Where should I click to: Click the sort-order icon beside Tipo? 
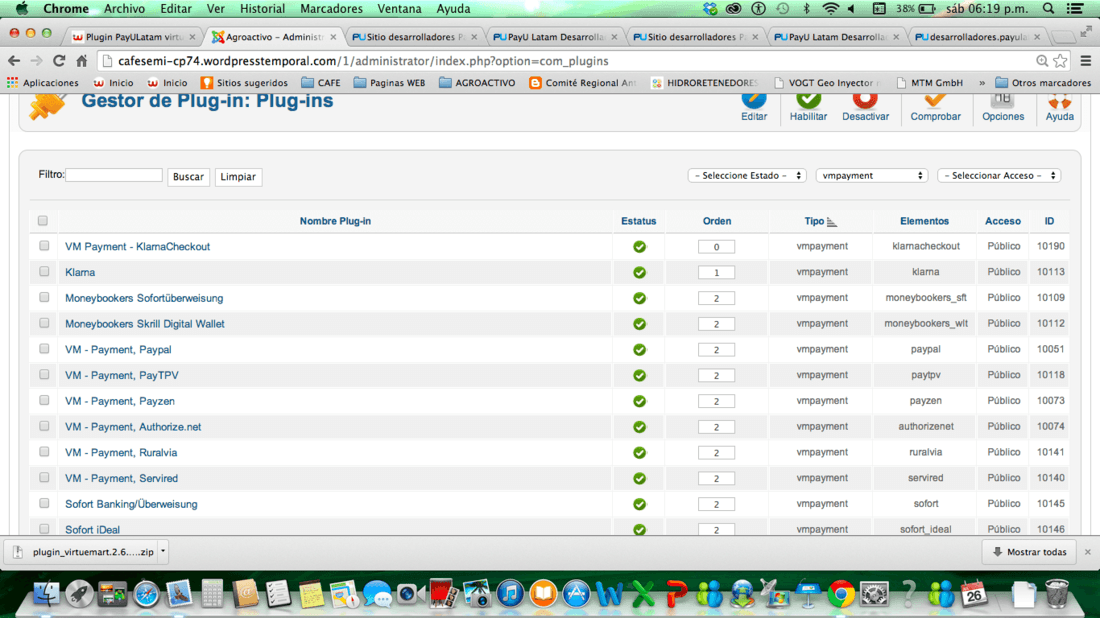[x=832, y=222]
